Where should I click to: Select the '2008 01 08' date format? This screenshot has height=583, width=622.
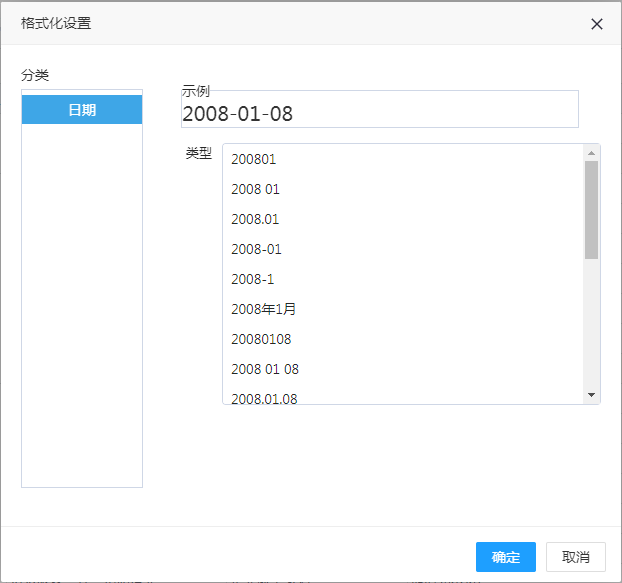click(265, 369)
